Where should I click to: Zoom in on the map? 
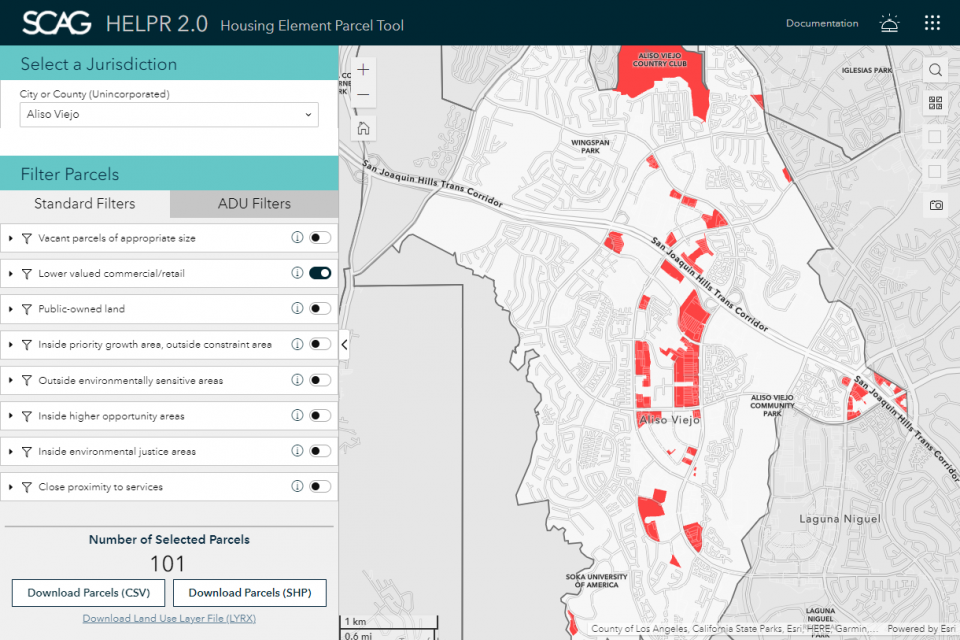point(363,70)
